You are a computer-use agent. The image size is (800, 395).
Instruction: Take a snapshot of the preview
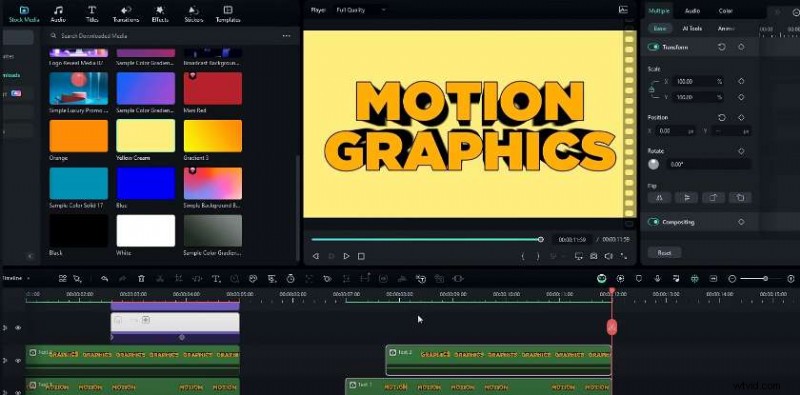(593, 256)
